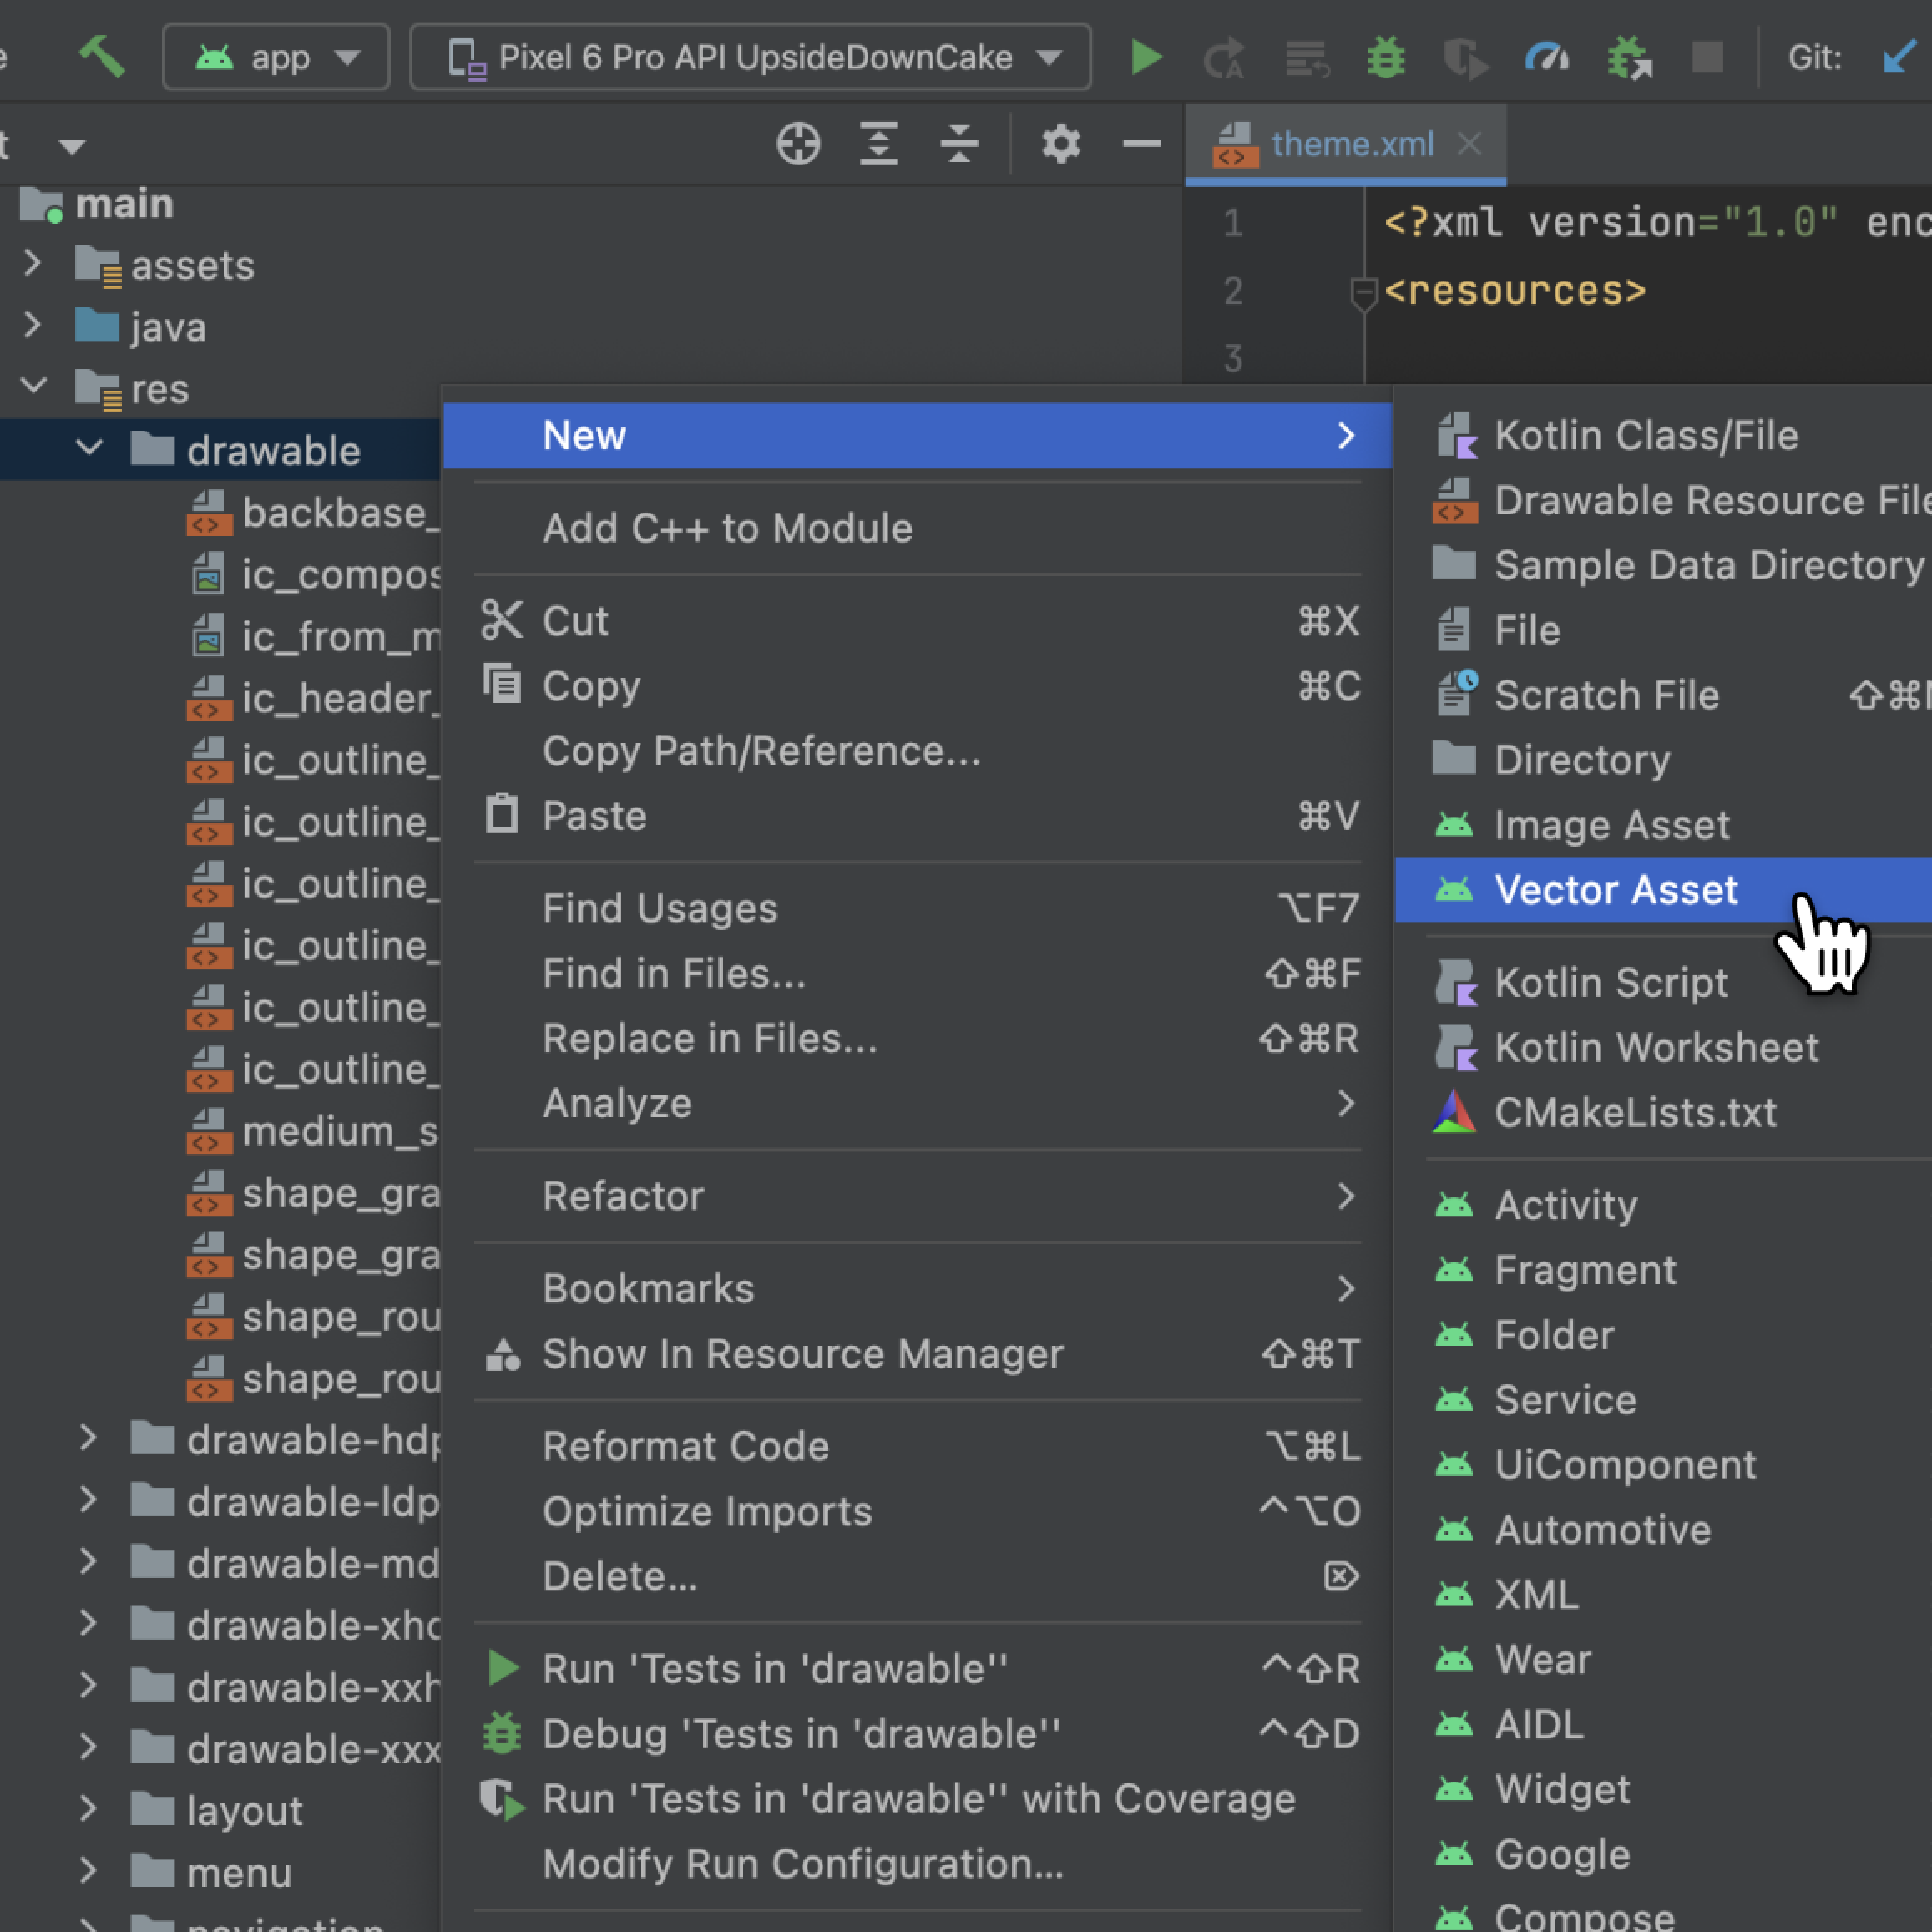Click Select Opened File target icon
1932x1932 pixels.
pos(798,144)
